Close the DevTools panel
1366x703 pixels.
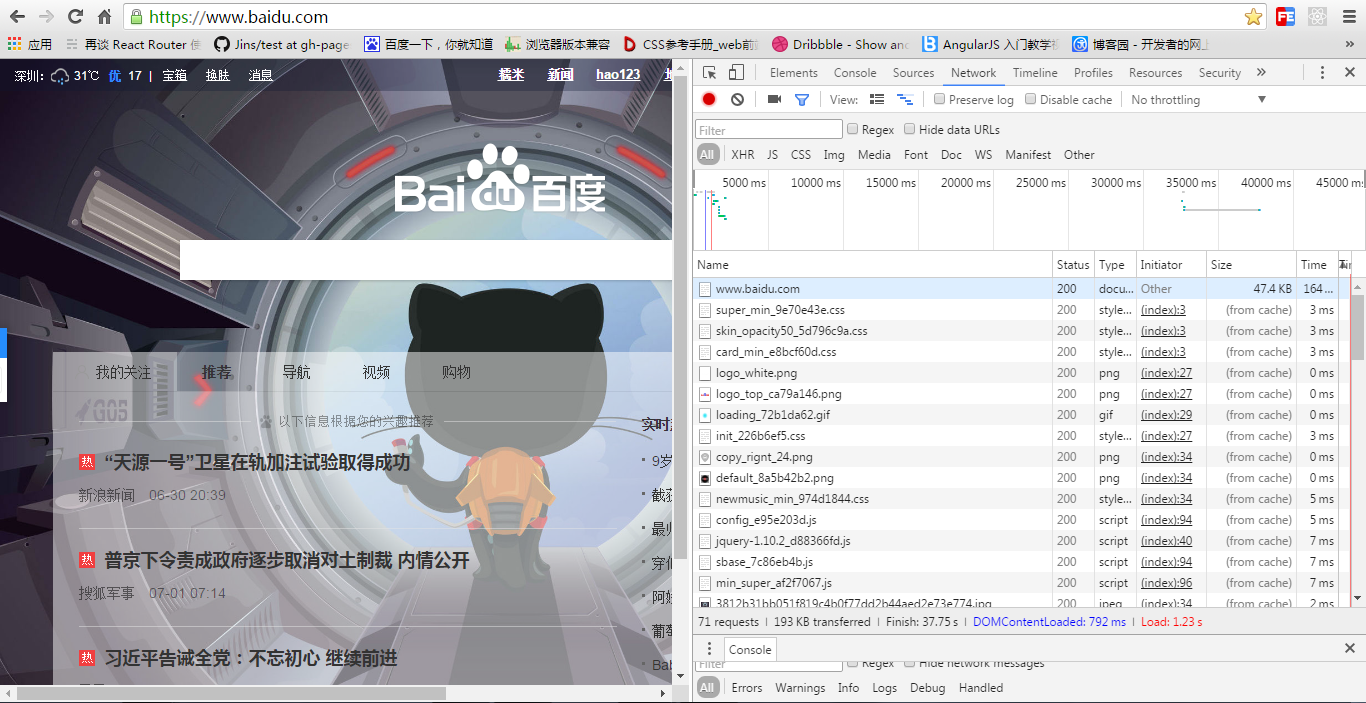pyautogui.click(x=1349, y=73)
